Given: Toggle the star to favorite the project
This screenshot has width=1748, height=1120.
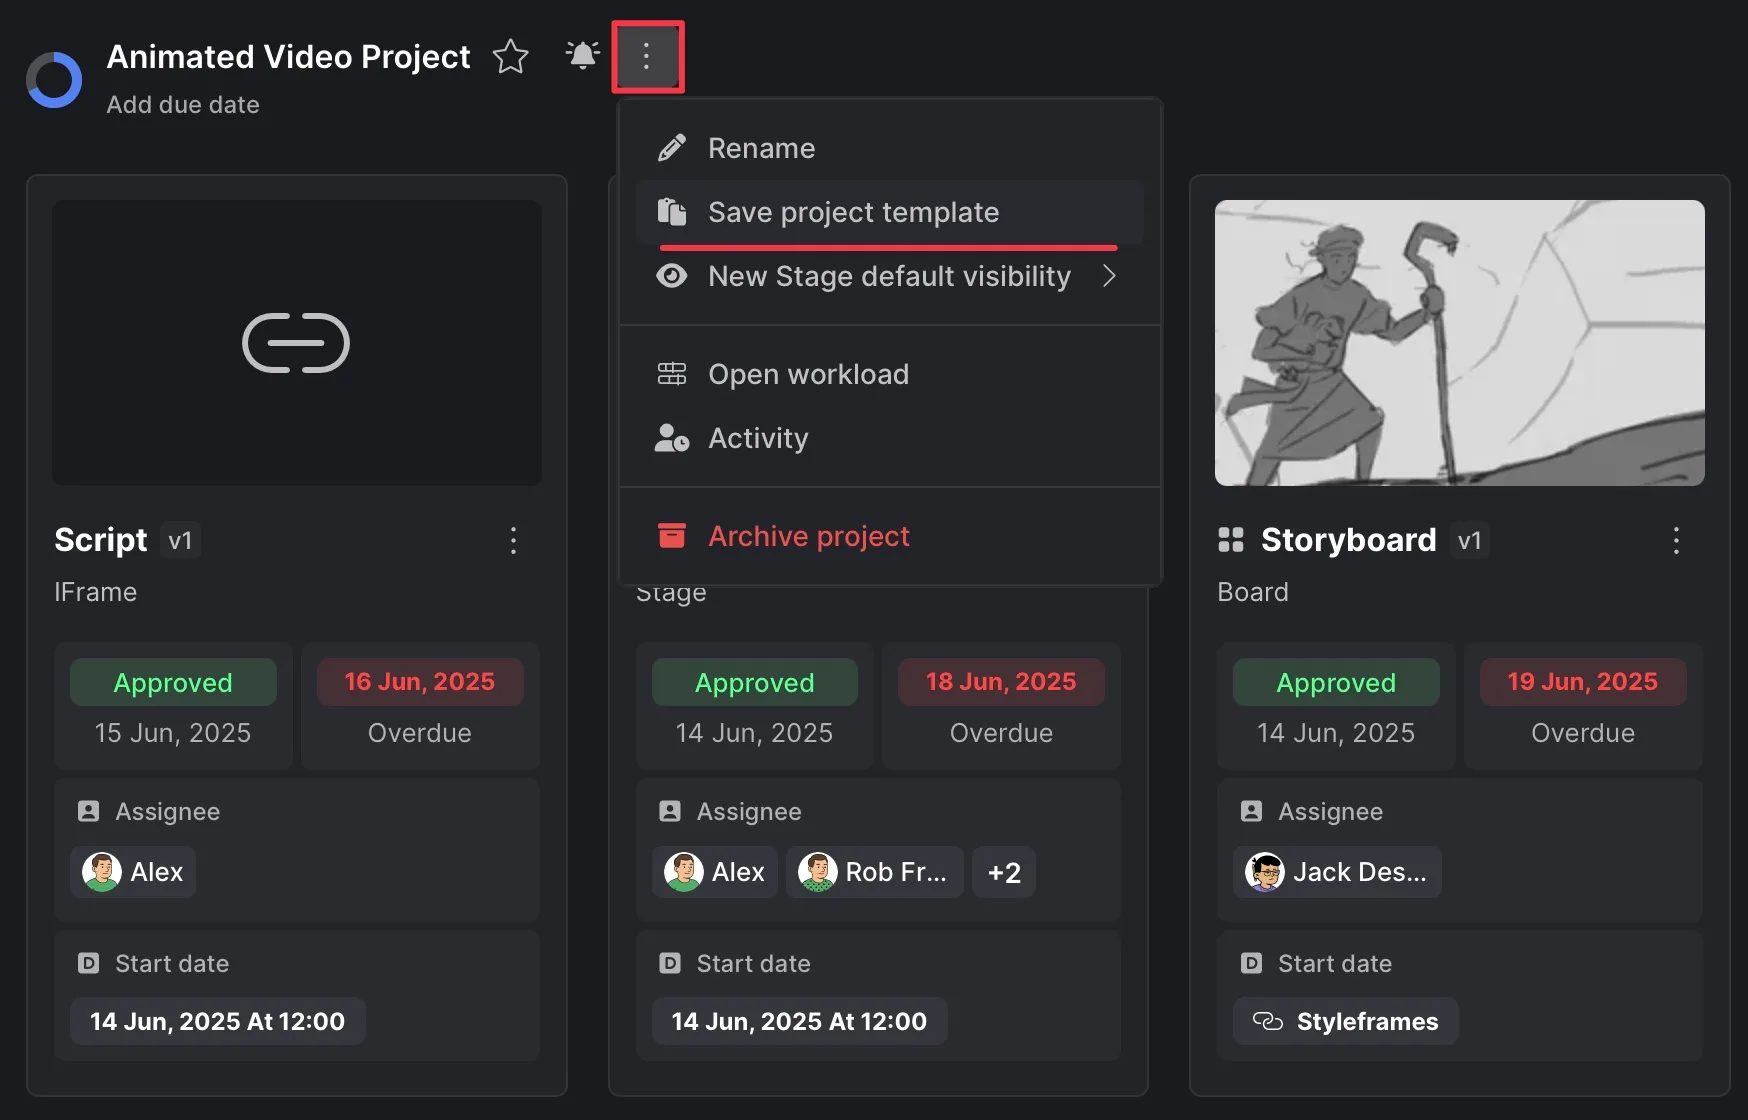Looking at the screenshot, I should [x=511, y=56].
